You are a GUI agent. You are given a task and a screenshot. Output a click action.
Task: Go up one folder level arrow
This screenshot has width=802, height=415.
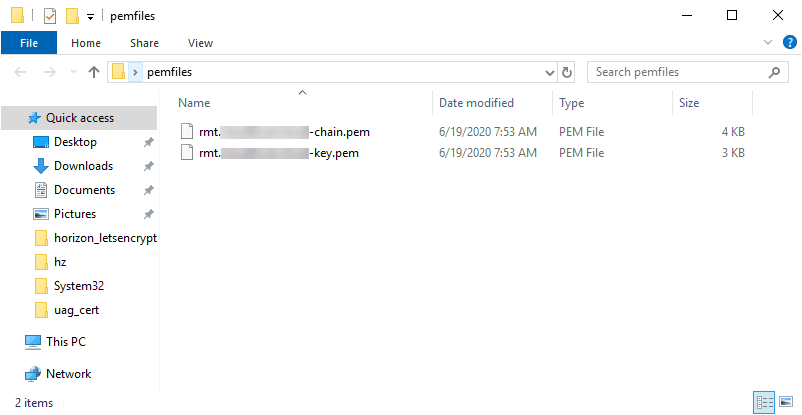point(94,72)
